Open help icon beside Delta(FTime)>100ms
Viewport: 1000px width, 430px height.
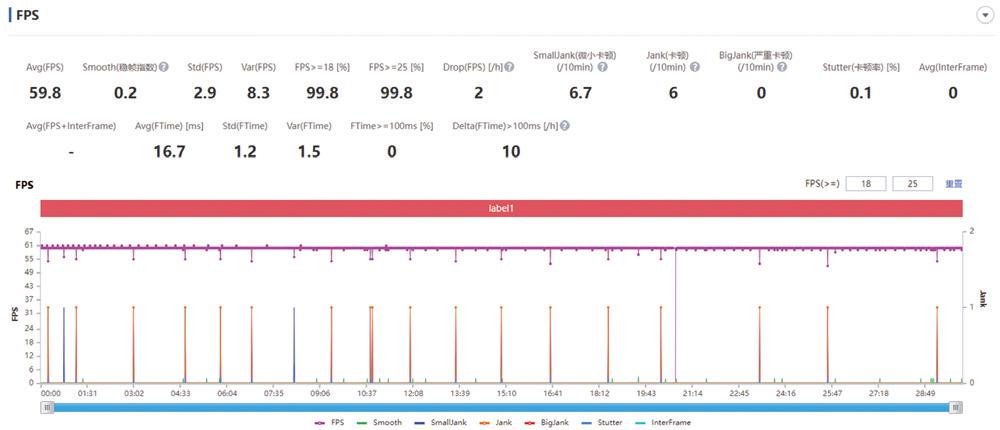tap(564, 126)
